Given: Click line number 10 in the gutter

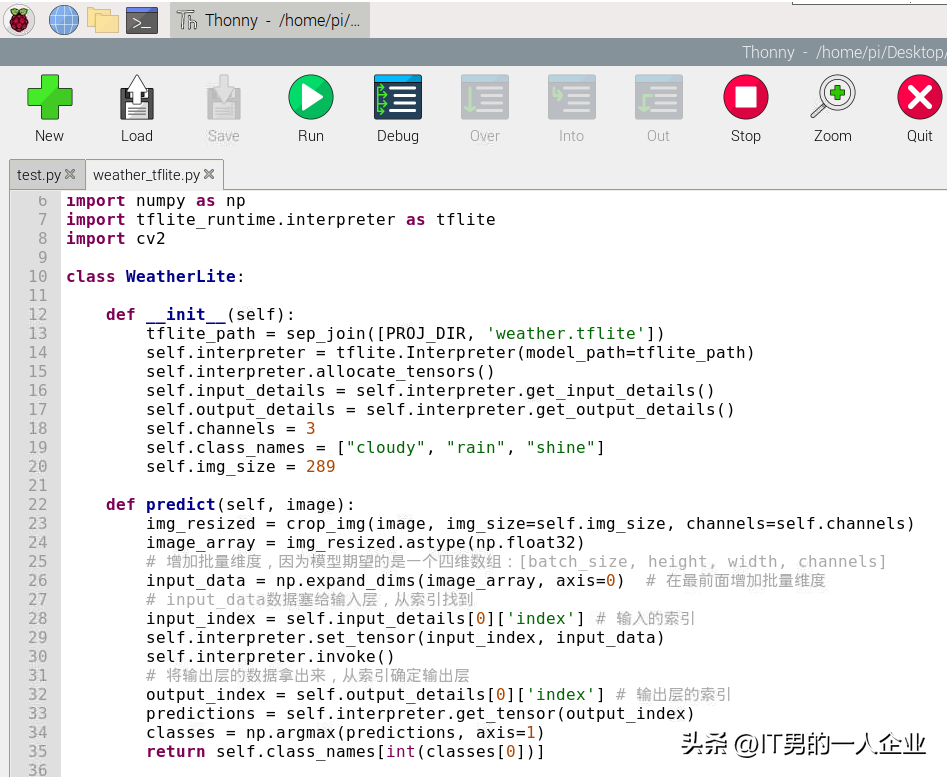Looking at the screenshot, I should pyautogui.click(x=37, y=277).
